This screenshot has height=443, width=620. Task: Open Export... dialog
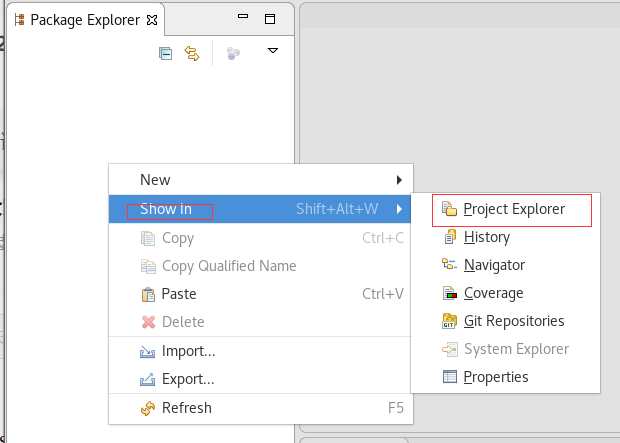coord(261,379)
